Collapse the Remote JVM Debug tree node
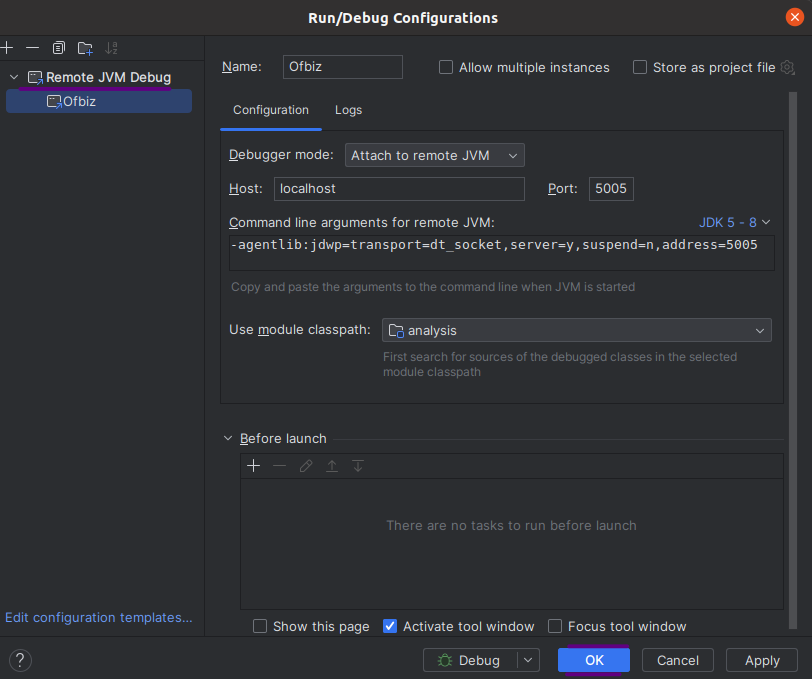812x679 pixels. point(14,77)
